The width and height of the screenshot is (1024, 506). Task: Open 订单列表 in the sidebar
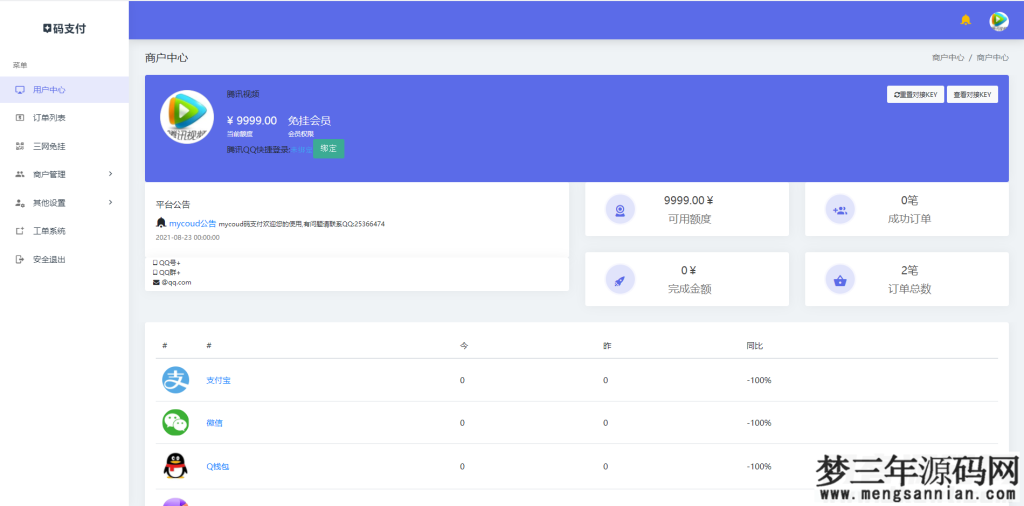pyautogui.click(x=49, y=118)
